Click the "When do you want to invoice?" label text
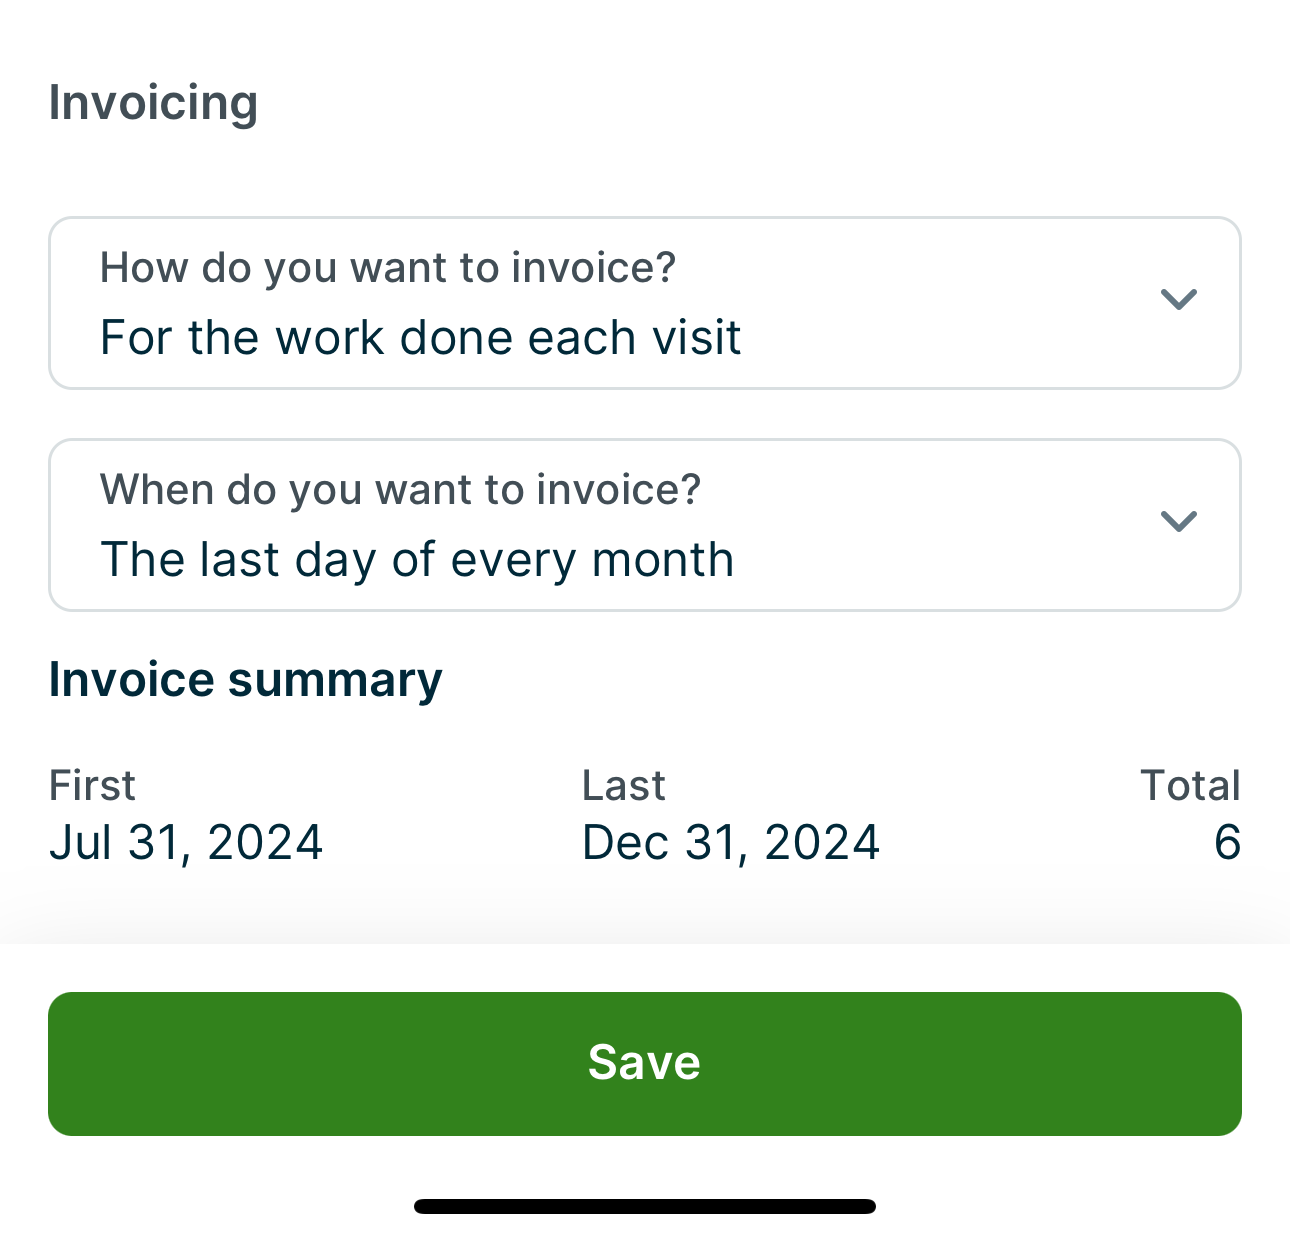Viewport: 1290px width, 1238px height. point(400,490)
